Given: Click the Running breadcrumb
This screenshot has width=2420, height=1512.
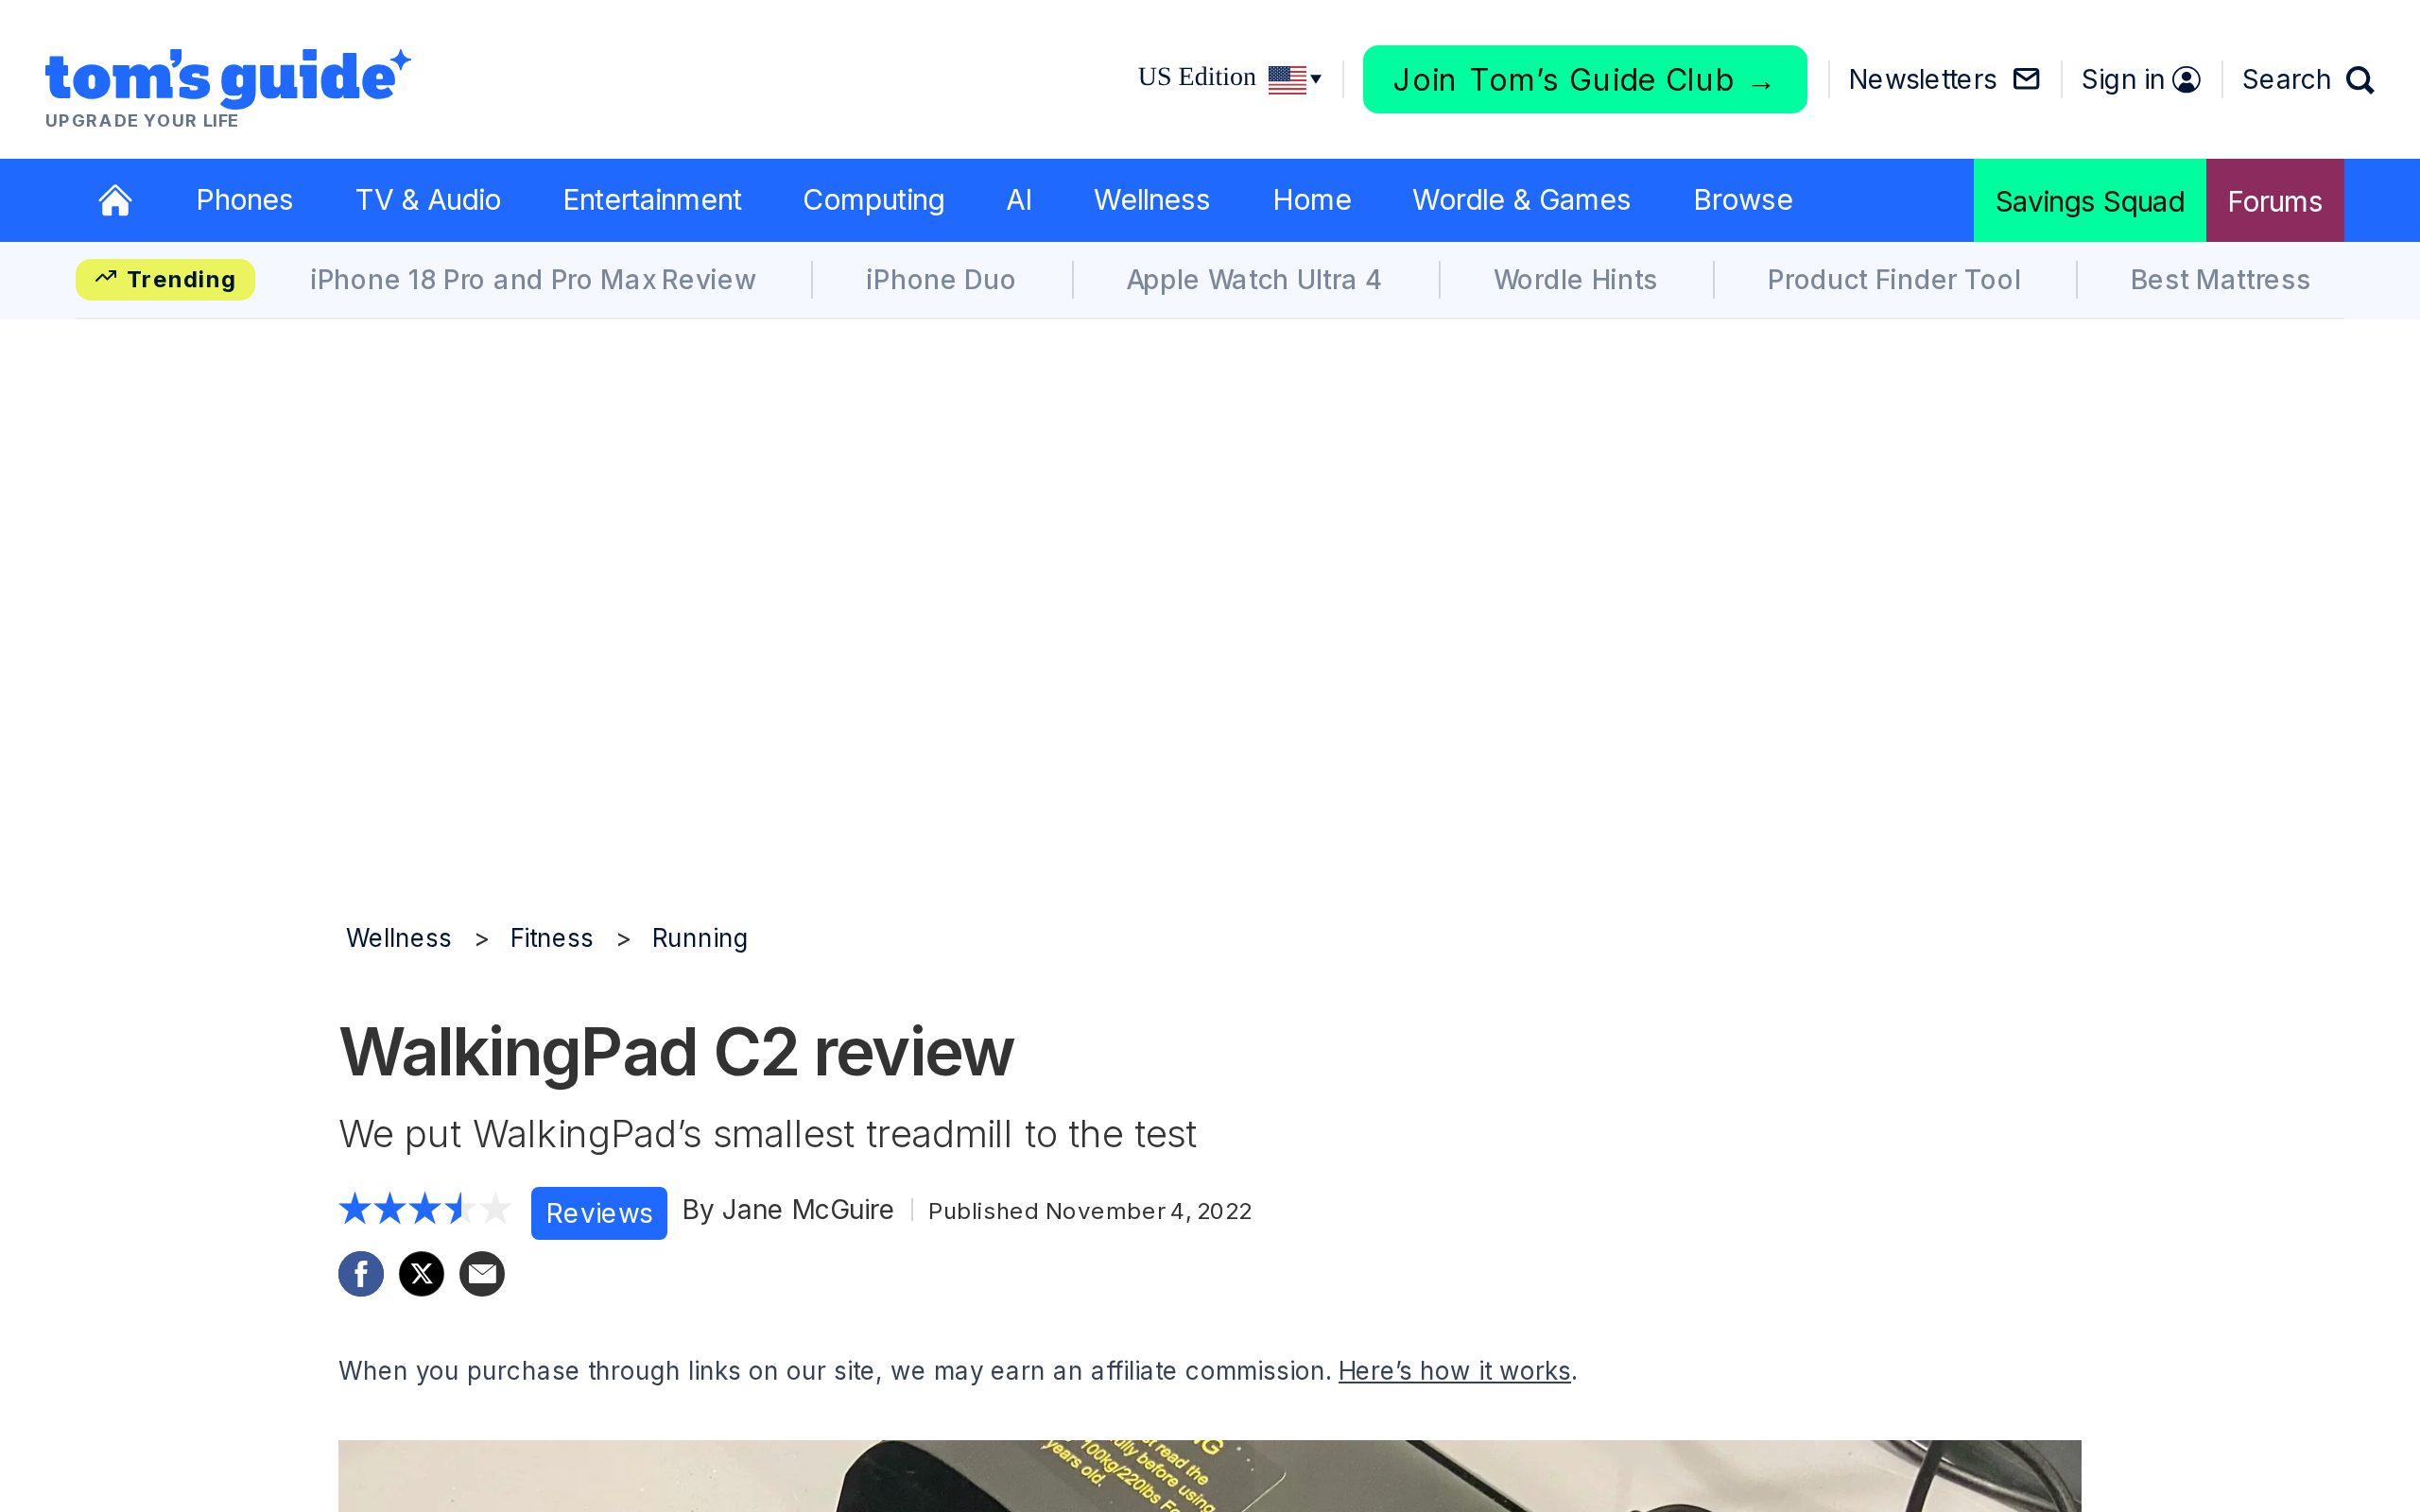Looking at the screenshot, I should [699, 938].
